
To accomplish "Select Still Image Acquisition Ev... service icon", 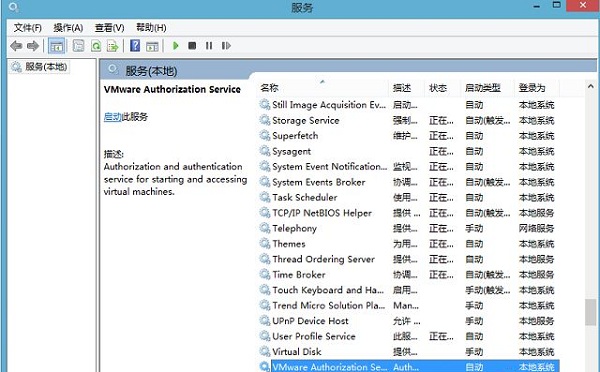I will coord(265,104).
